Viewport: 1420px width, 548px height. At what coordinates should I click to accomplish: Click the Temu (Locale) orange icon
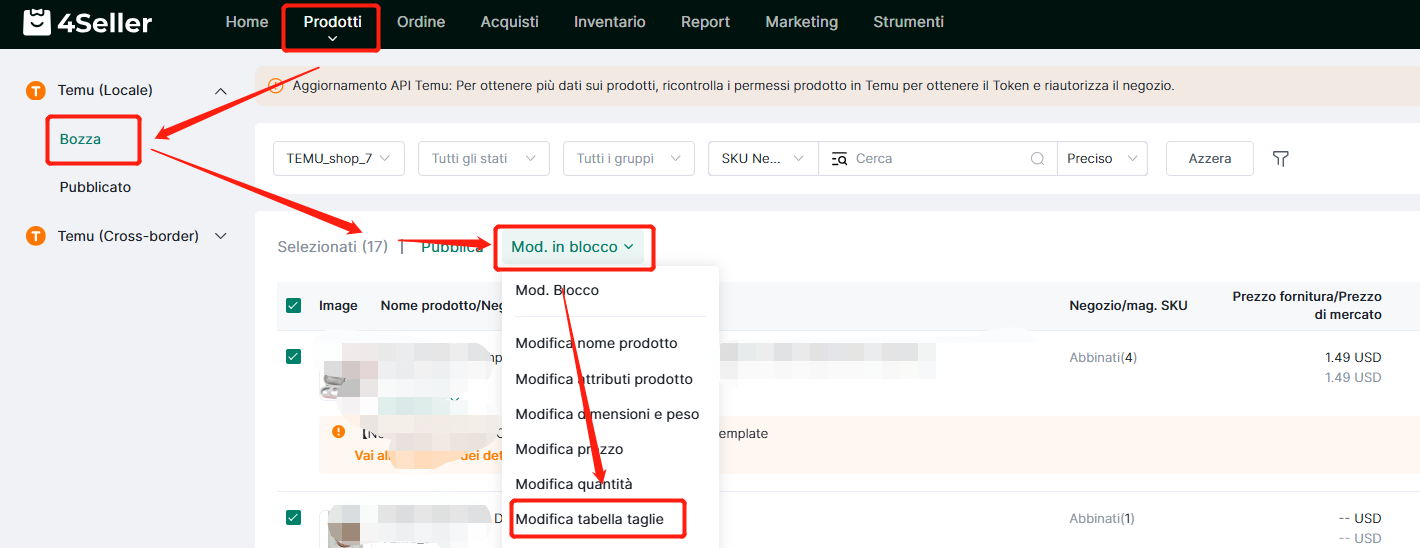36,91
